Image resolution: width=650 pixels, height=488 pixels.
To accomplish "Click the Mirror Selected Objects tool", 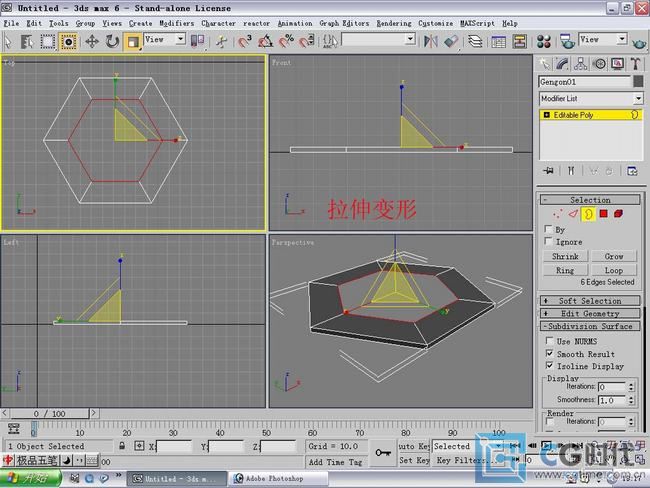I will (x=431, y=41).
